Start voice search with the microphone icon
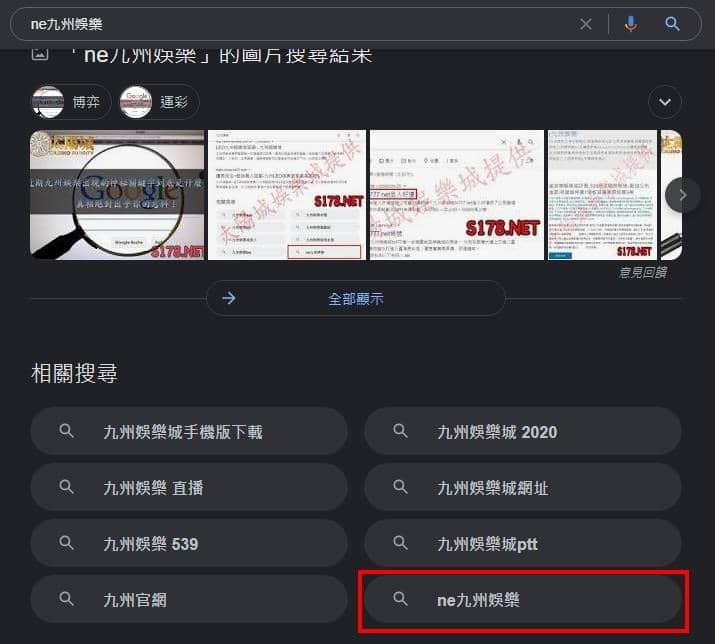This screenshot has width=715, height=644. [631, 24]
